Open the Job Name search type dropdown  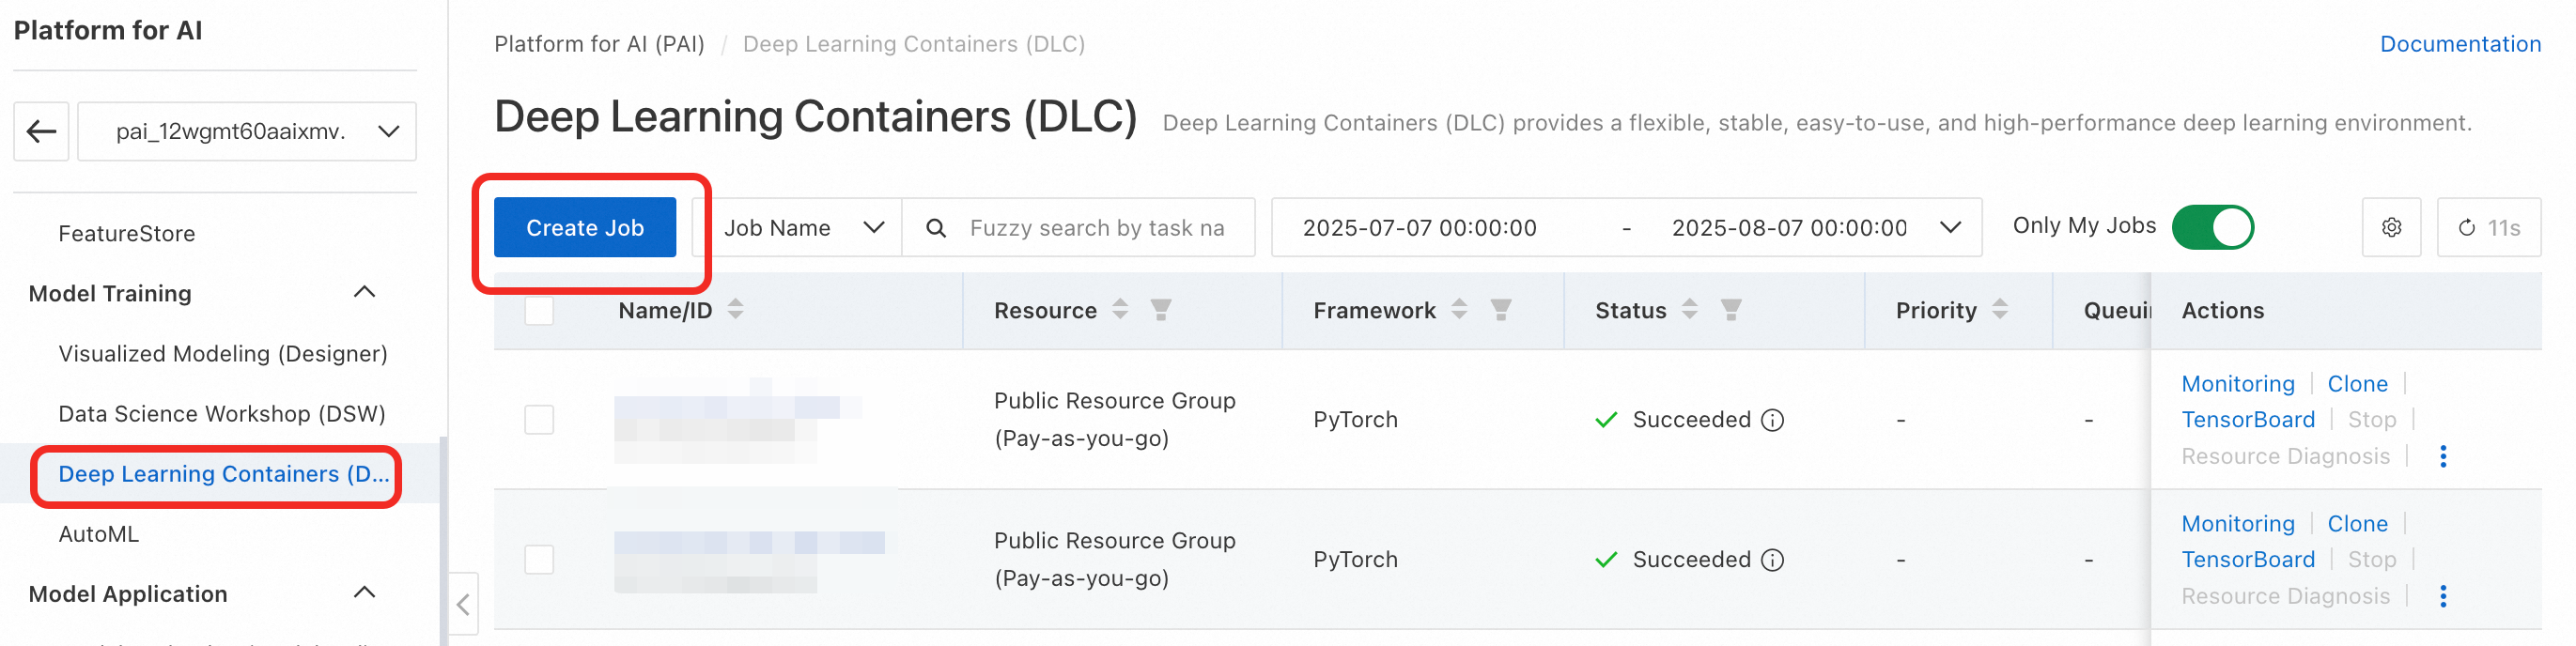[803, 228]
